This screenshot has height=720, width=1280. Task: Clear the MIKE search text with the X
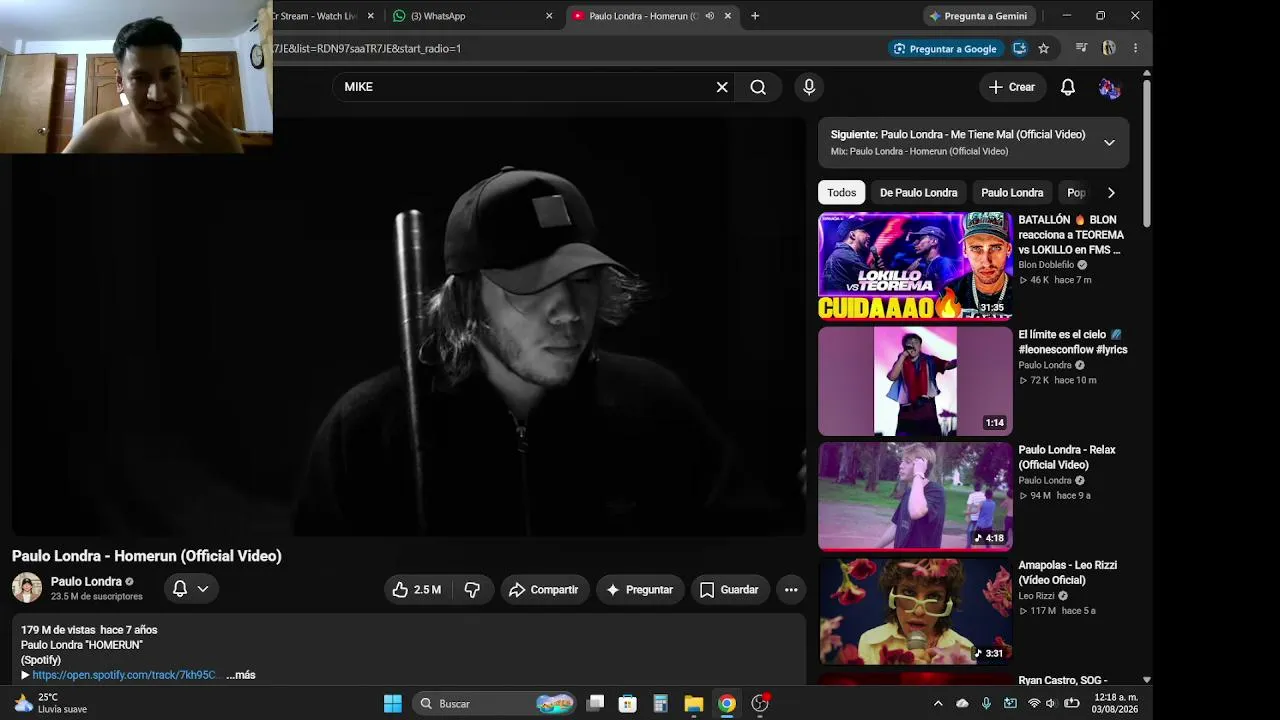pyautogui.click(x=722, y=87)
